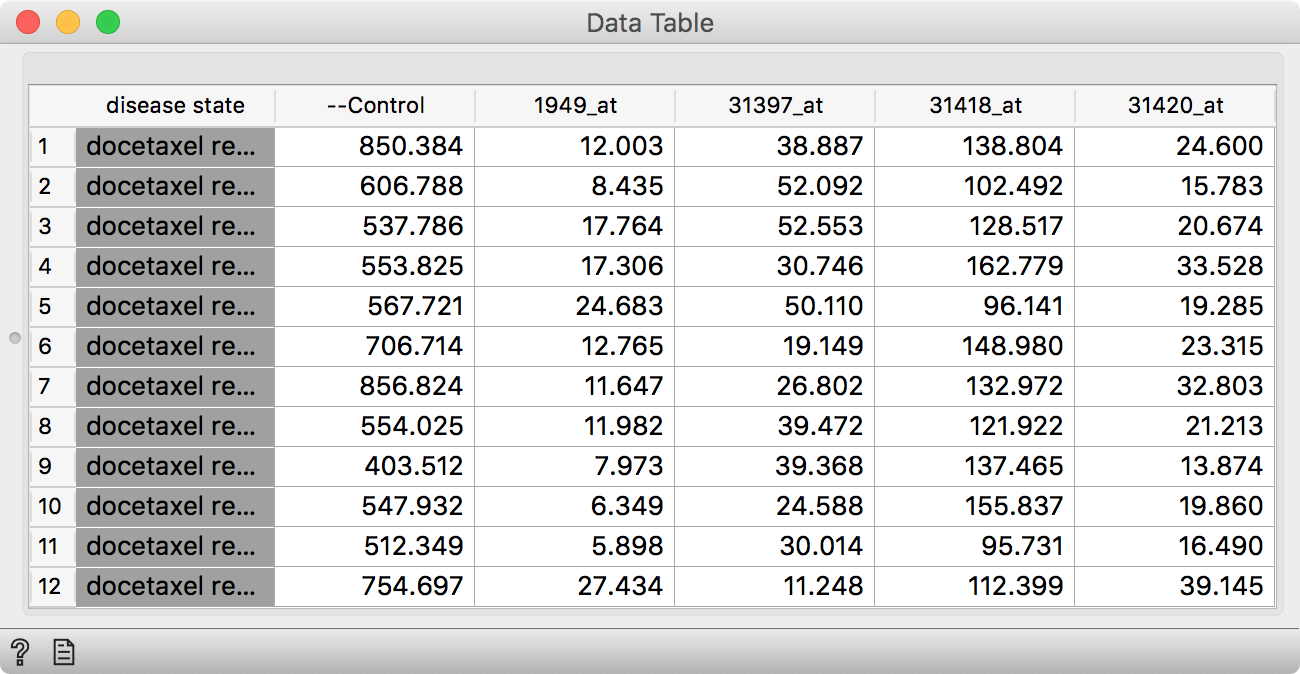Select the cell with value 15.783

1175,186
